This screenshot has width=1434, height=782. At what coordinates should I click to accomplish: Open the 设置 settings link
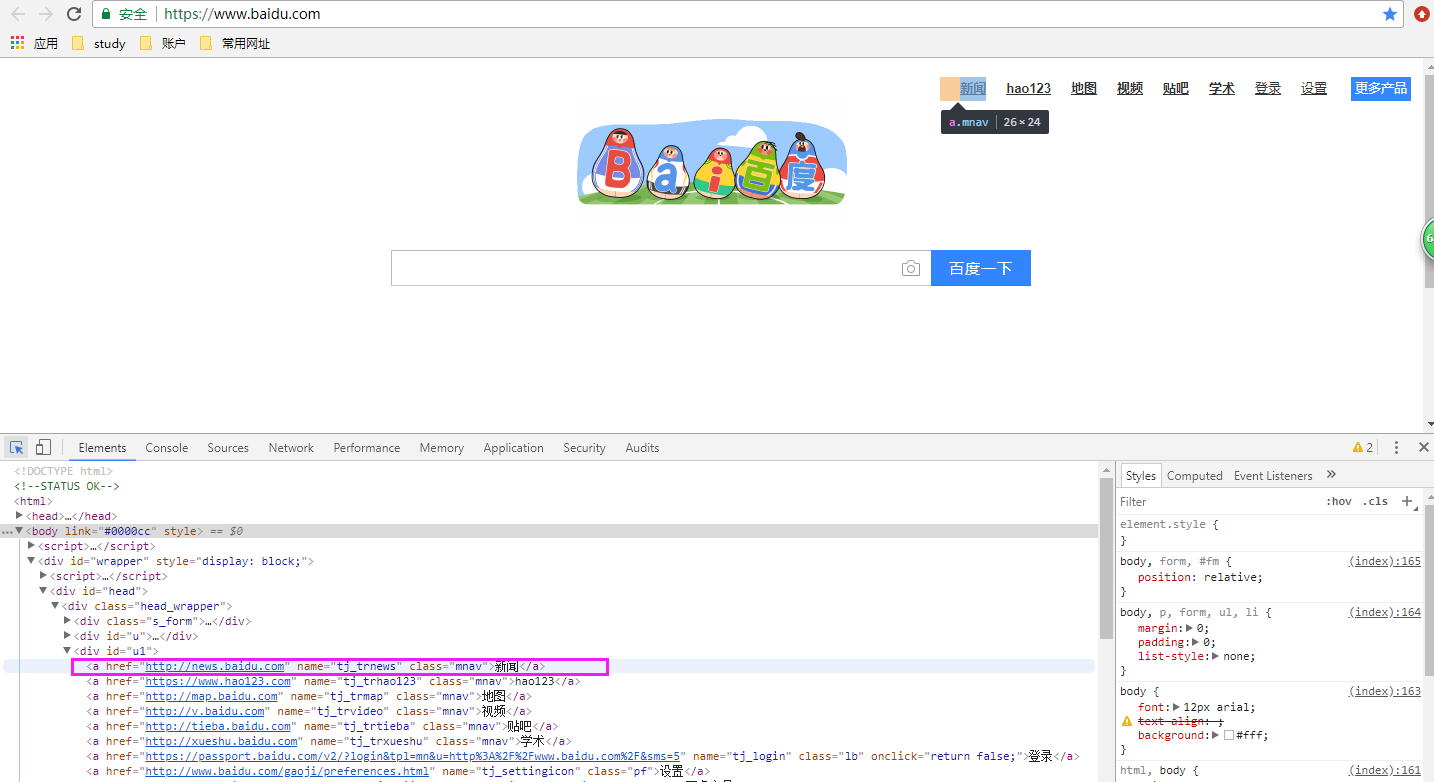pyautogui.click(x=1314, y=89)
